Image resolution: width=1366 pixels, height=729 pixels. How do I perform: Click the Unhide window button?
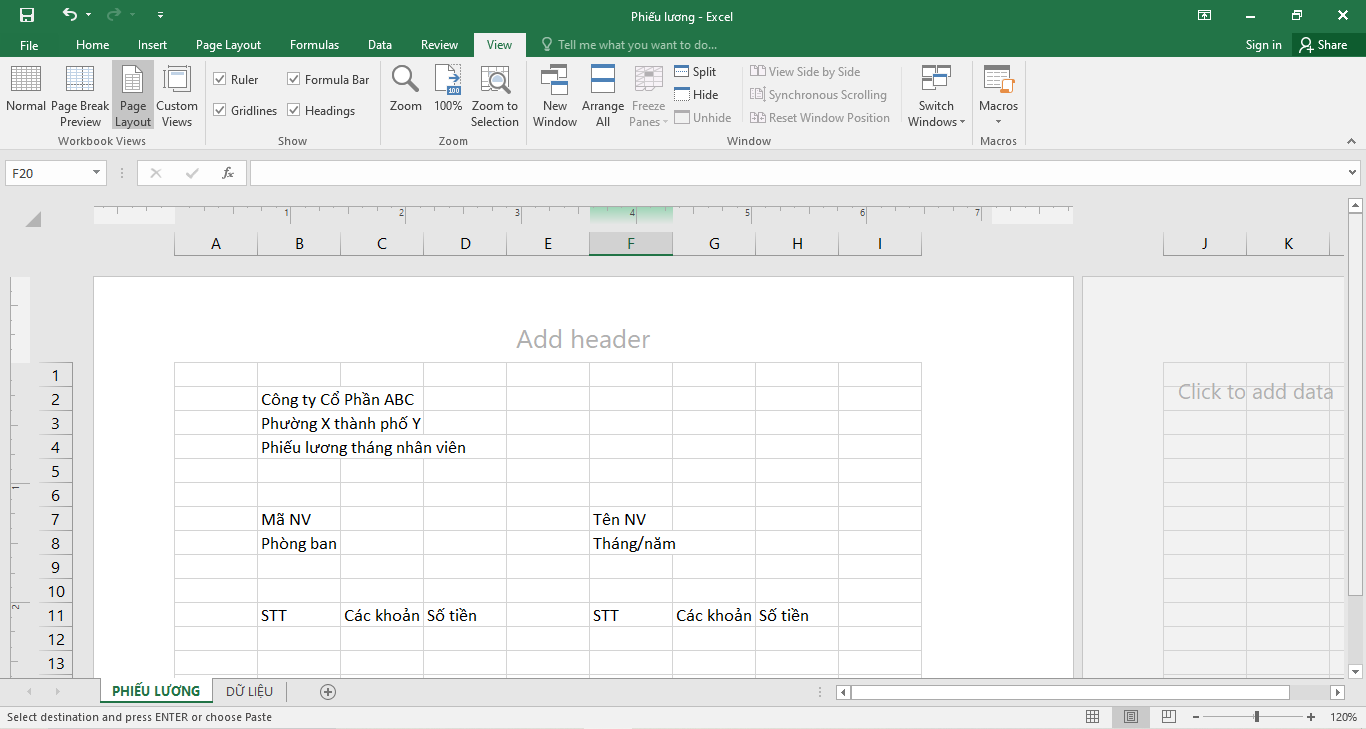coord(702,117)
